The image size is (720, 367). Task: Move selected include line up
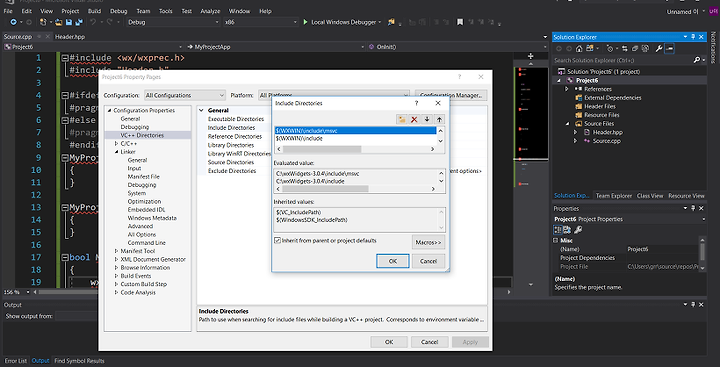point(439,119)
